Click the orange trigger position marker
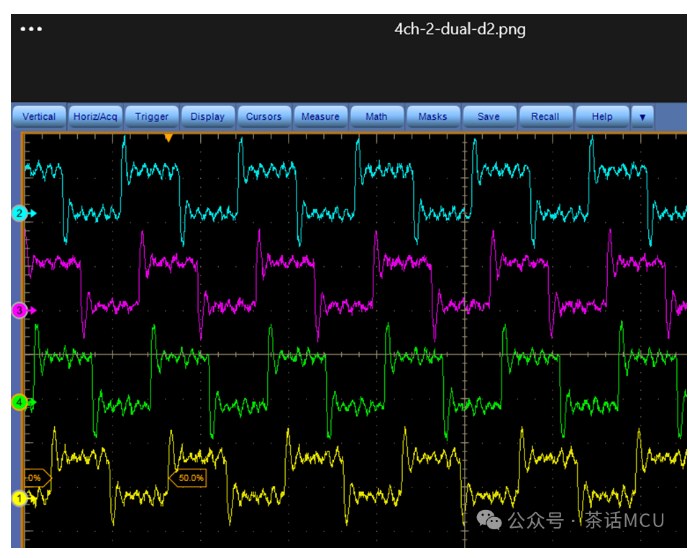698x558 pixels. 168,138
